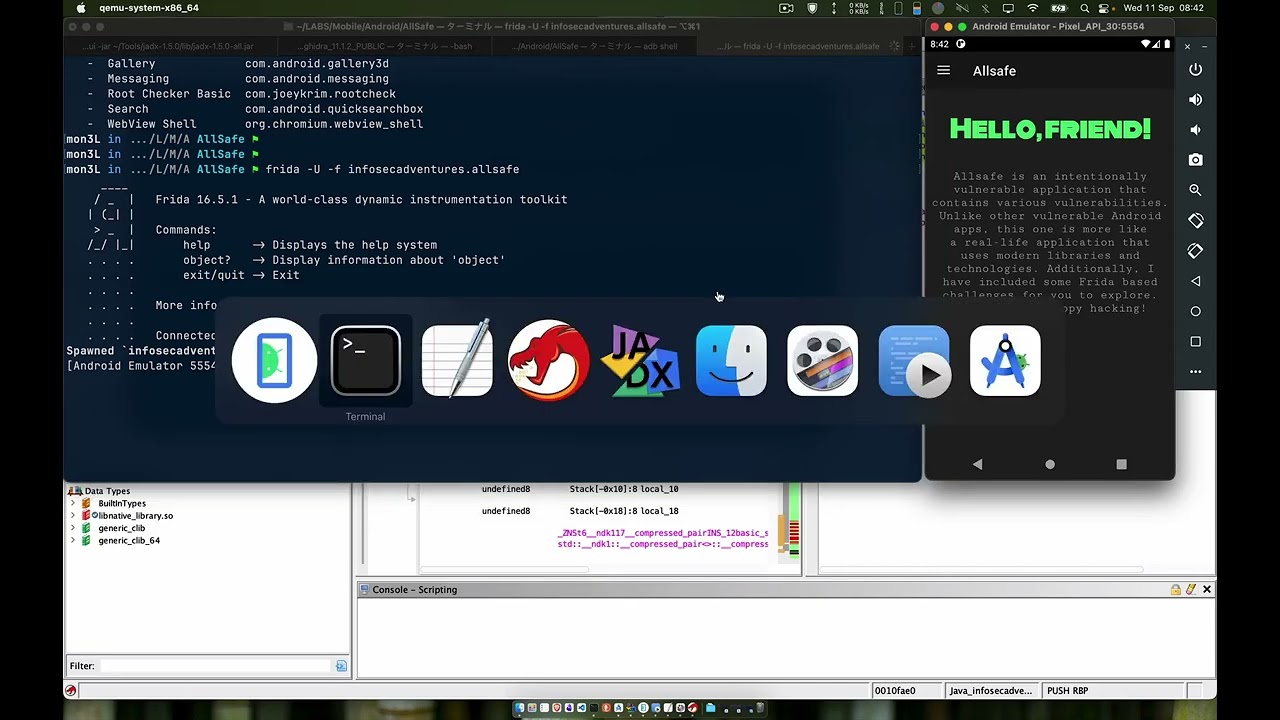The image size is (1280, 720).
Task: Raise the emulator volume with upper speaker icon
Action: [1195, 100]
